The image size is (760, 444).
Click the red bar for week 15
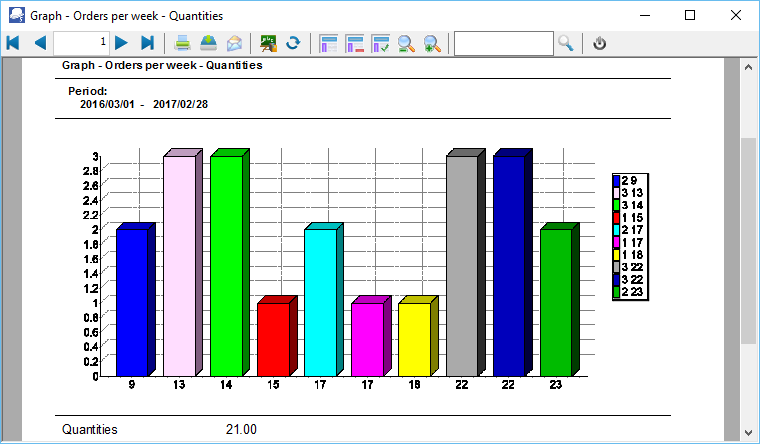pyautogui.click(x=273, y=338)
